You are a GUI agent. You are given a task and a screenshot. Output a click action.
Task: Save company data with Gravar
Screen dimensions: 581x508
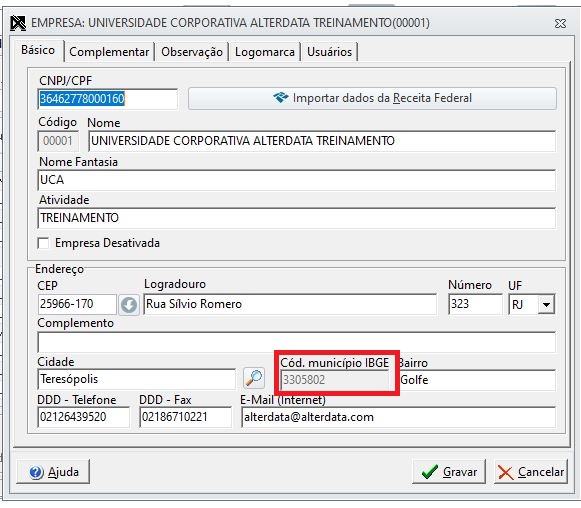pyautogui.click(x=449, y=472)
